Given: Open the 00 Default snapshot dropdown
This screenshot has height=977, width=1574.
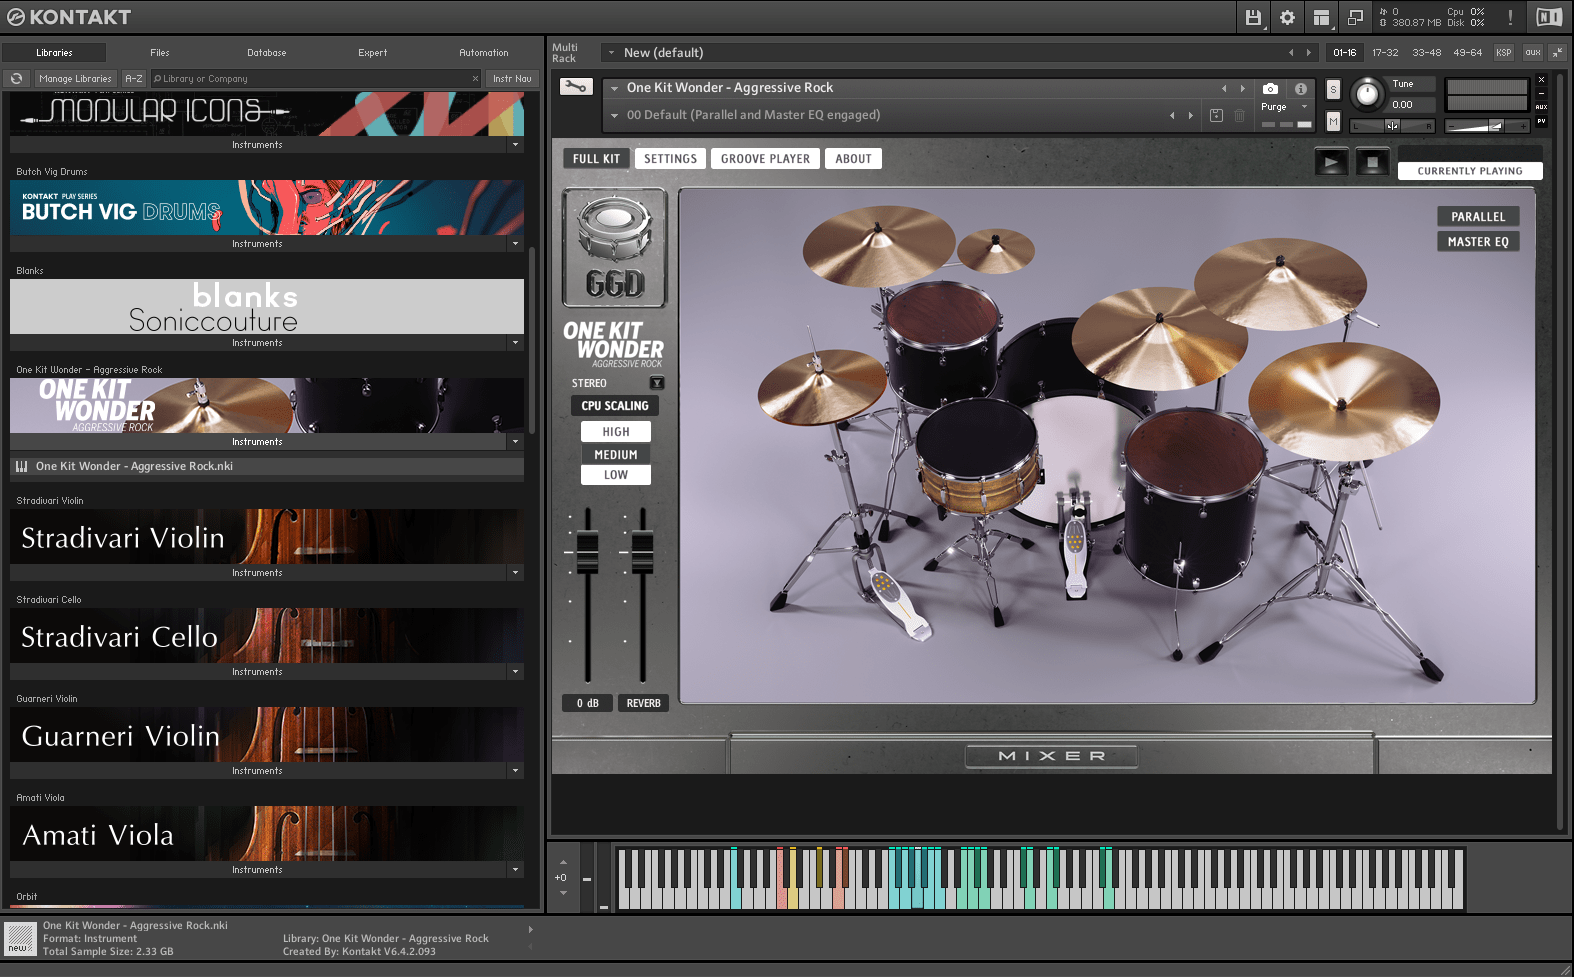Looking at the screenshot, I should tap(614, 115).
